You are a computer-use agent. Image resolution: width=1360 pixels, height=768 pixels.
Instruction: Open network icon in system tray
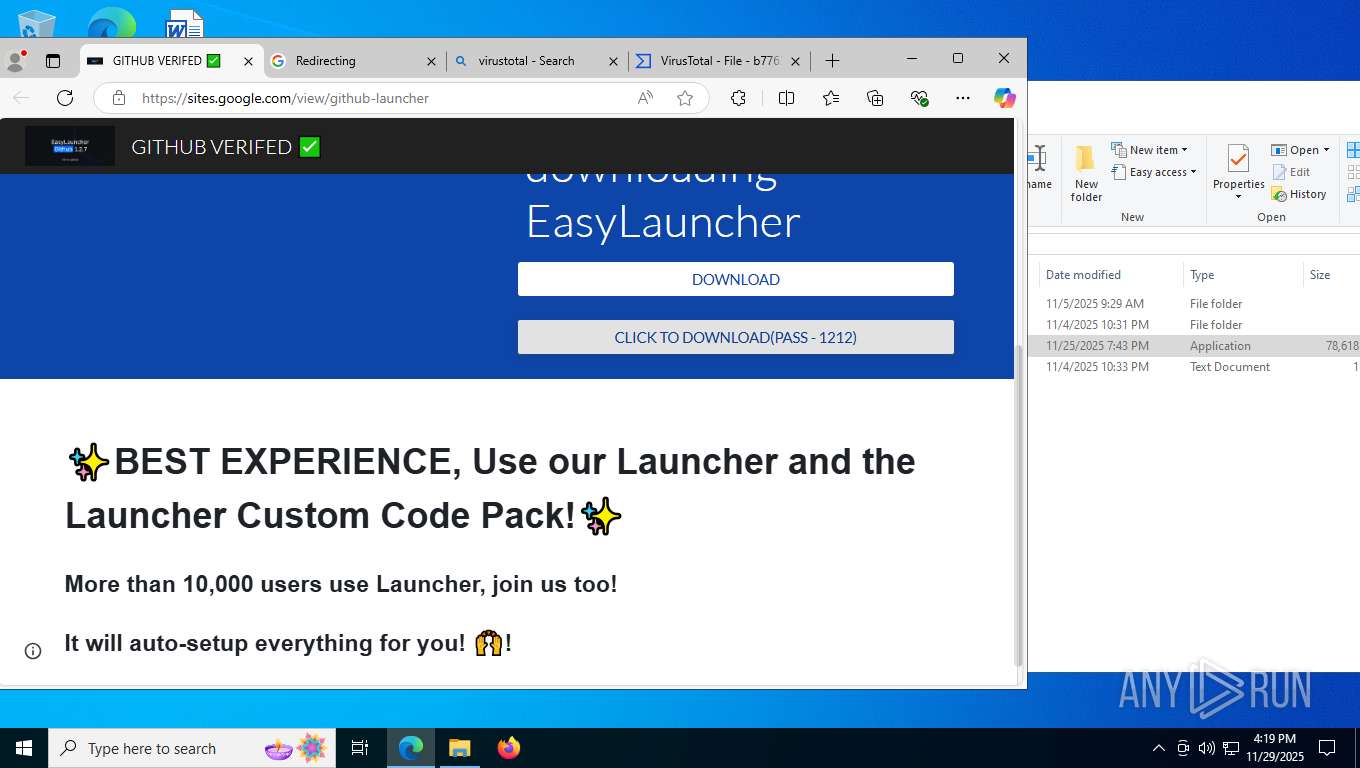[x=1231, y=748]
